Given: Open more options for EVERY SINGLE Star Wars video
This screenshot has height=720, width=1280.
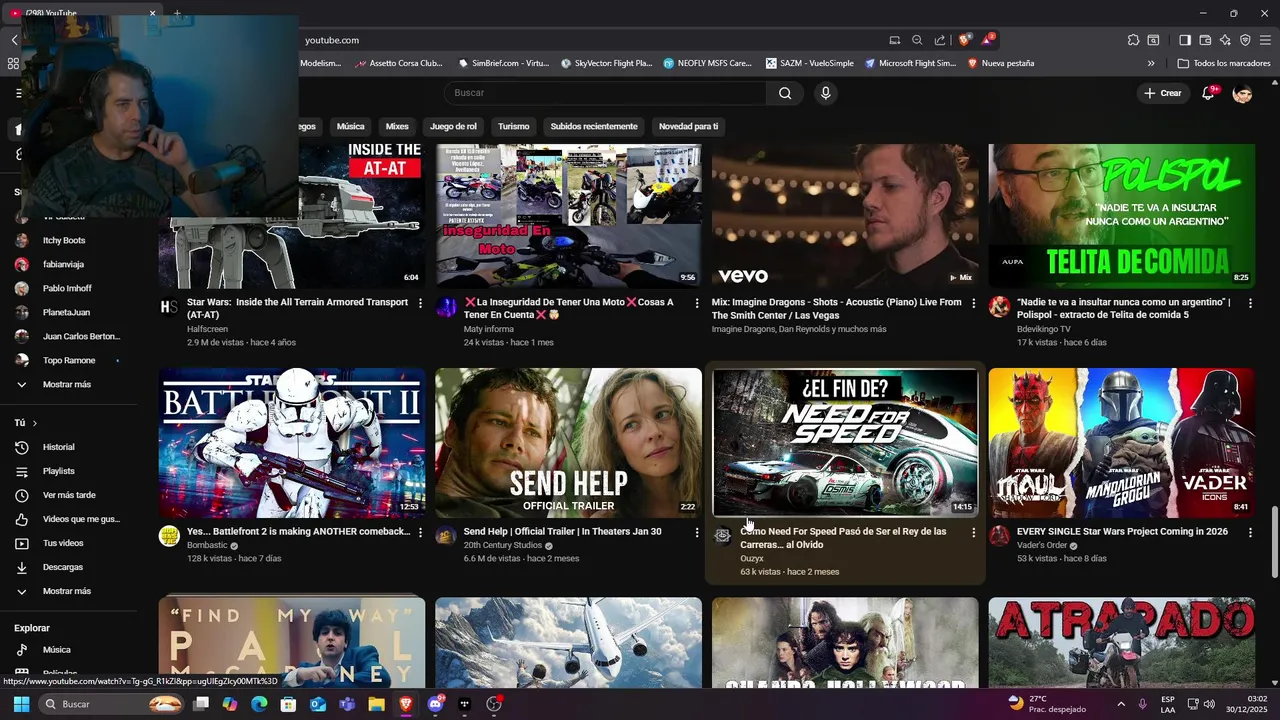Looking at the screenshot, I should pos(1250,533).
